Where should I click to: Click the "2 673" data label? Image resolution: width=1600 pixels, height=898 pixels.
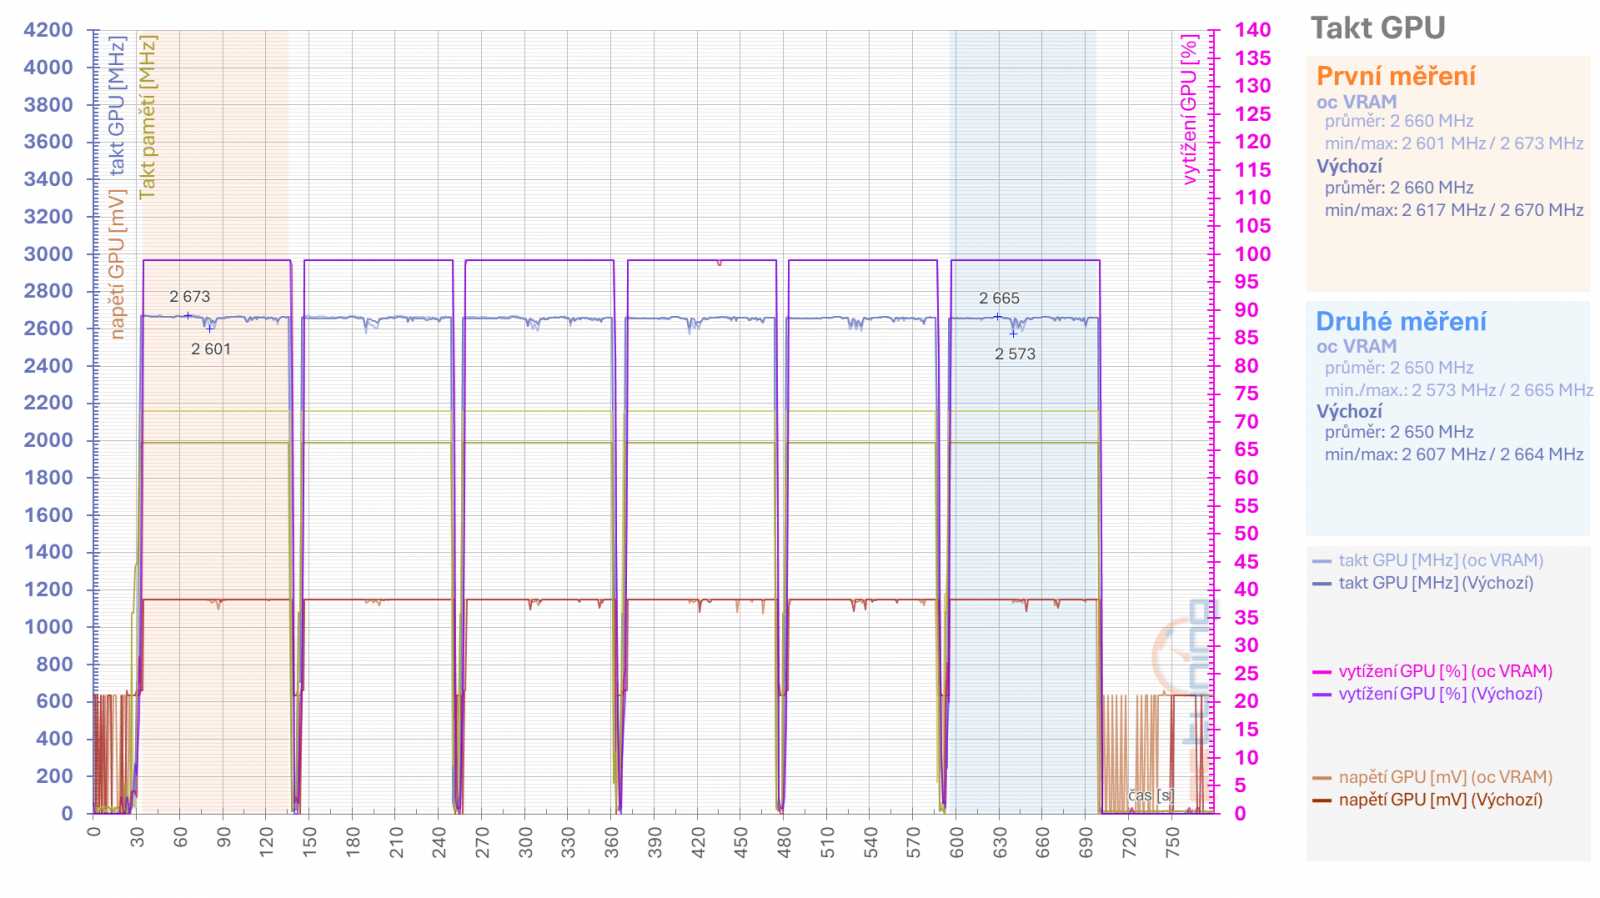190,296
